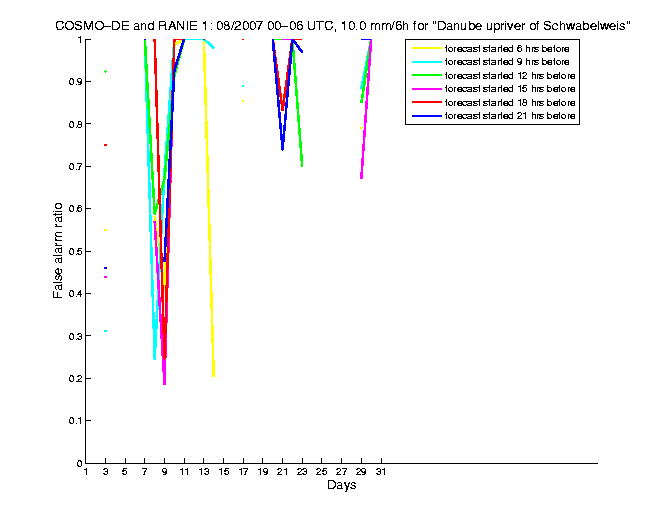
Task: Click the yellow data point at day 3
Action: pyautogui.click(x=105, y=230)
